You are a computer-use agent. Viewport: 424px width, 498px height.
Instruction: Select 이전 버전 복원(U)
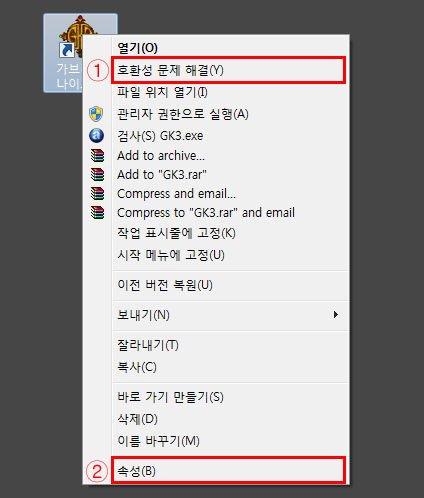(231, 285)
